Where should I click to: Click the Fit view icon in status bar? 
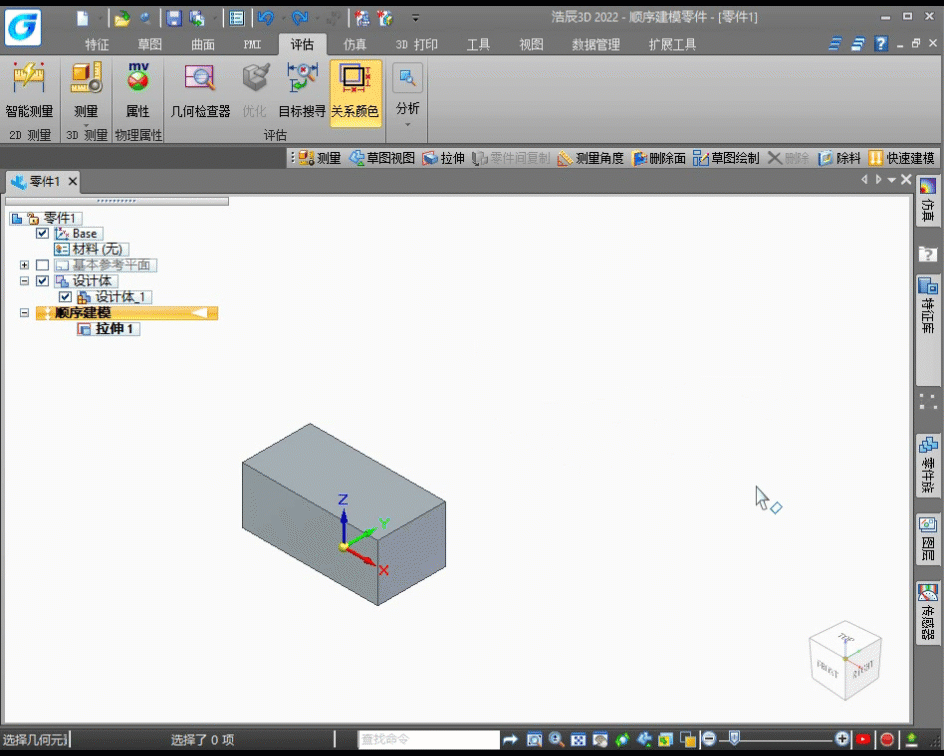pyautogui.click(x=578, y=739)
